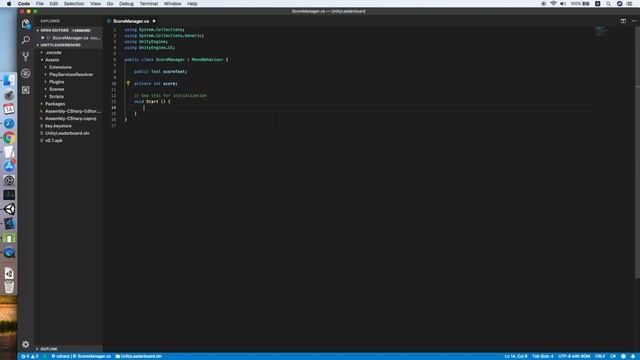Viewport: 640px width, 360px height.
Task: Open the File menu
Action: click(x=40, y=4)
